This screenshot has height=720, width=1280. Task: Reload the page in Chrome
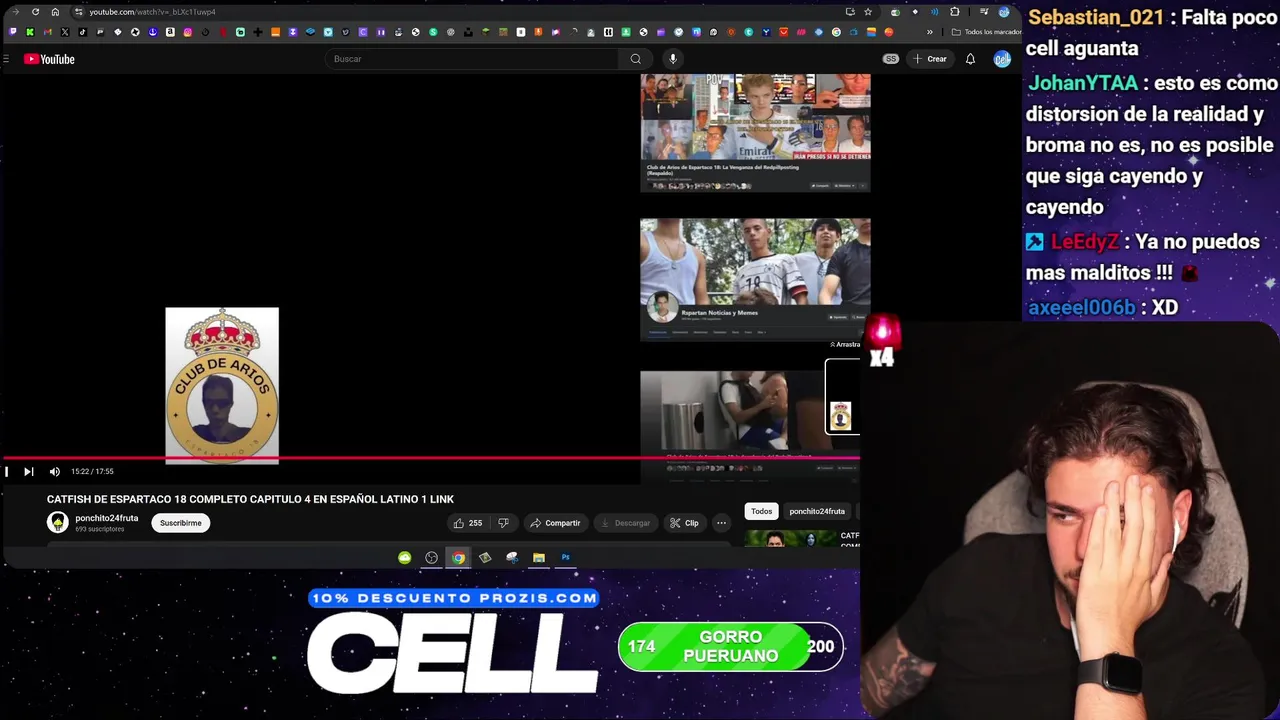[x=35, y=12]
